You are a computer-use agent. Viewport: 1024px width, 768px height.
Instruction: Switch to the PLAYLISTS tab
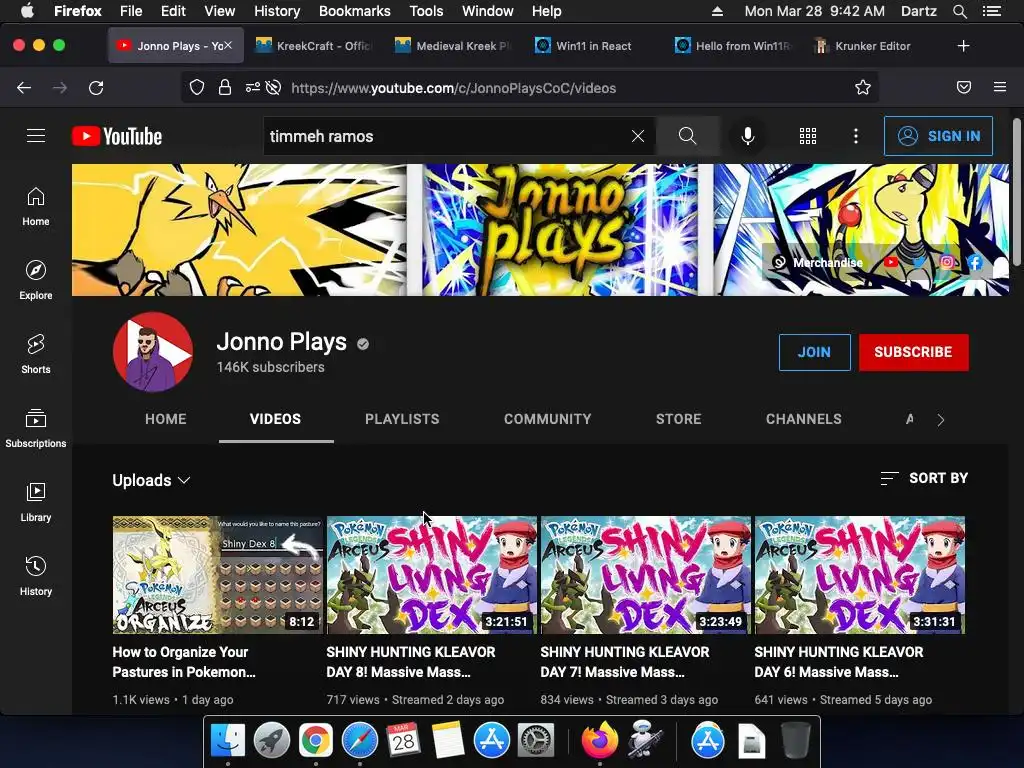(402, 419)
